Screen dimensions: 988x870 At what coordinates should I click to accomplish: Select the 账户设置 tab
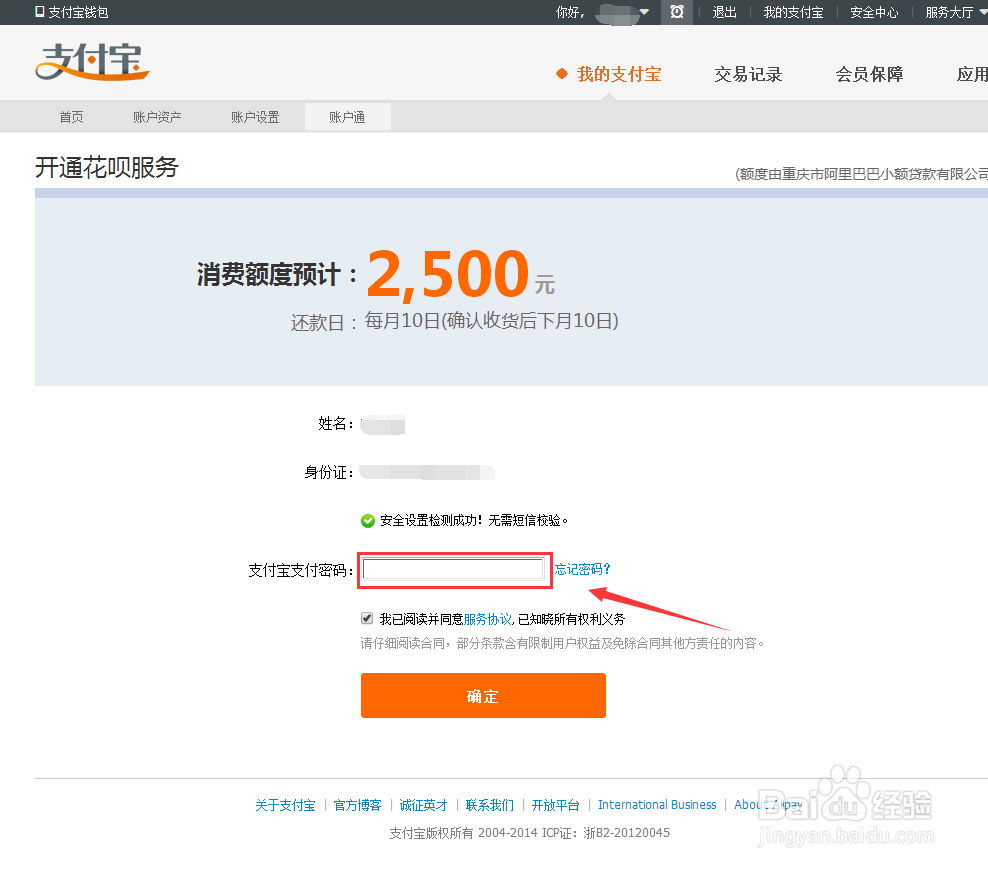pos(254,116)
